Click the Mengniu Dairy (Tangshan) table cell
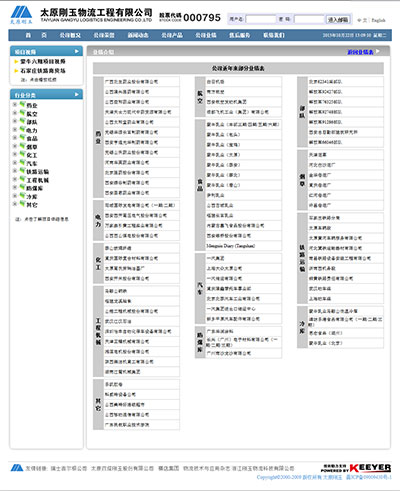The width and height of the screenshot is (400, 491). 243,246
